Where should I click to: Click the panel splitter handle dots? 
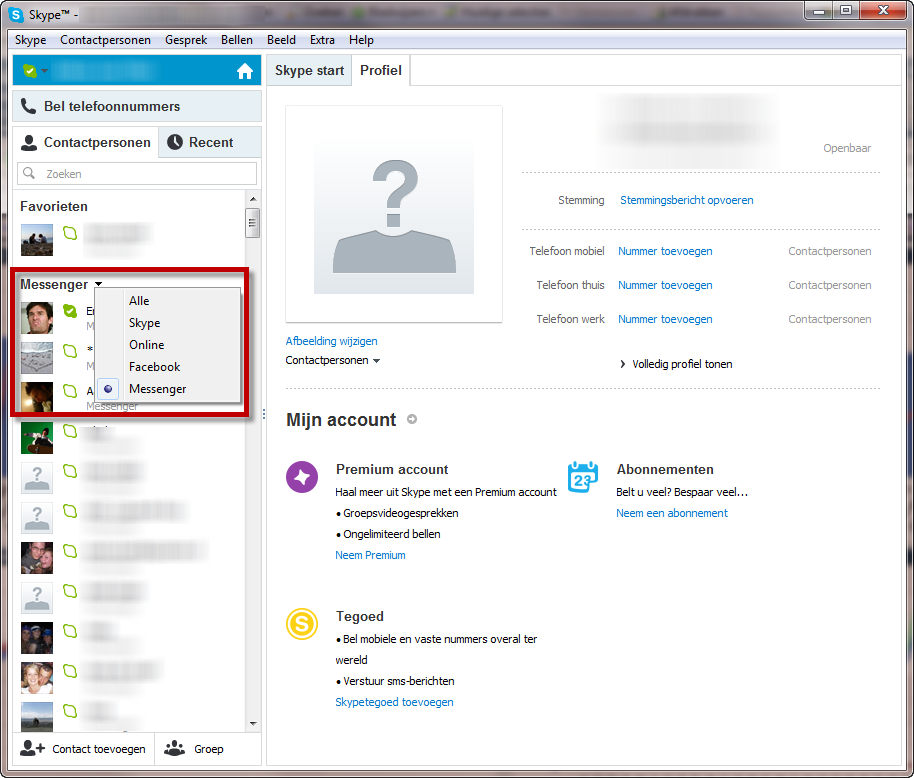[264, 414]
